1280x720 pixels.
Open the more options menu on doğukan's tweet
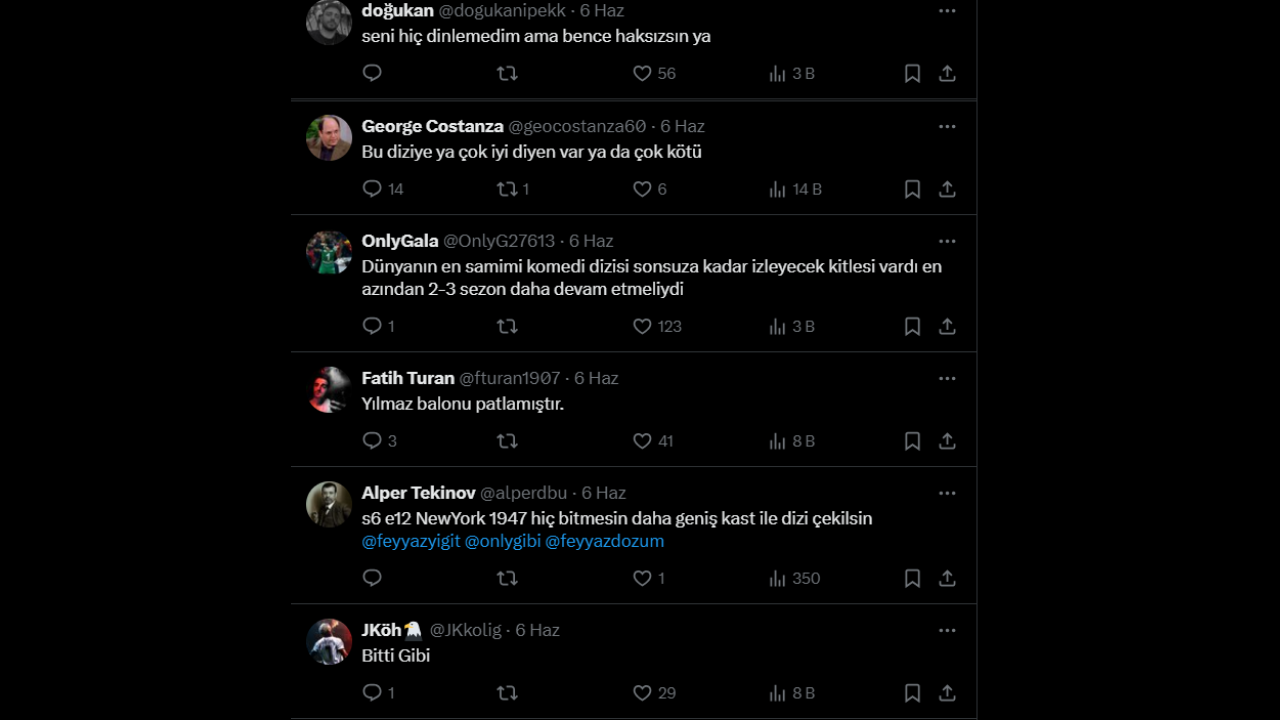(x=946, y=10)
